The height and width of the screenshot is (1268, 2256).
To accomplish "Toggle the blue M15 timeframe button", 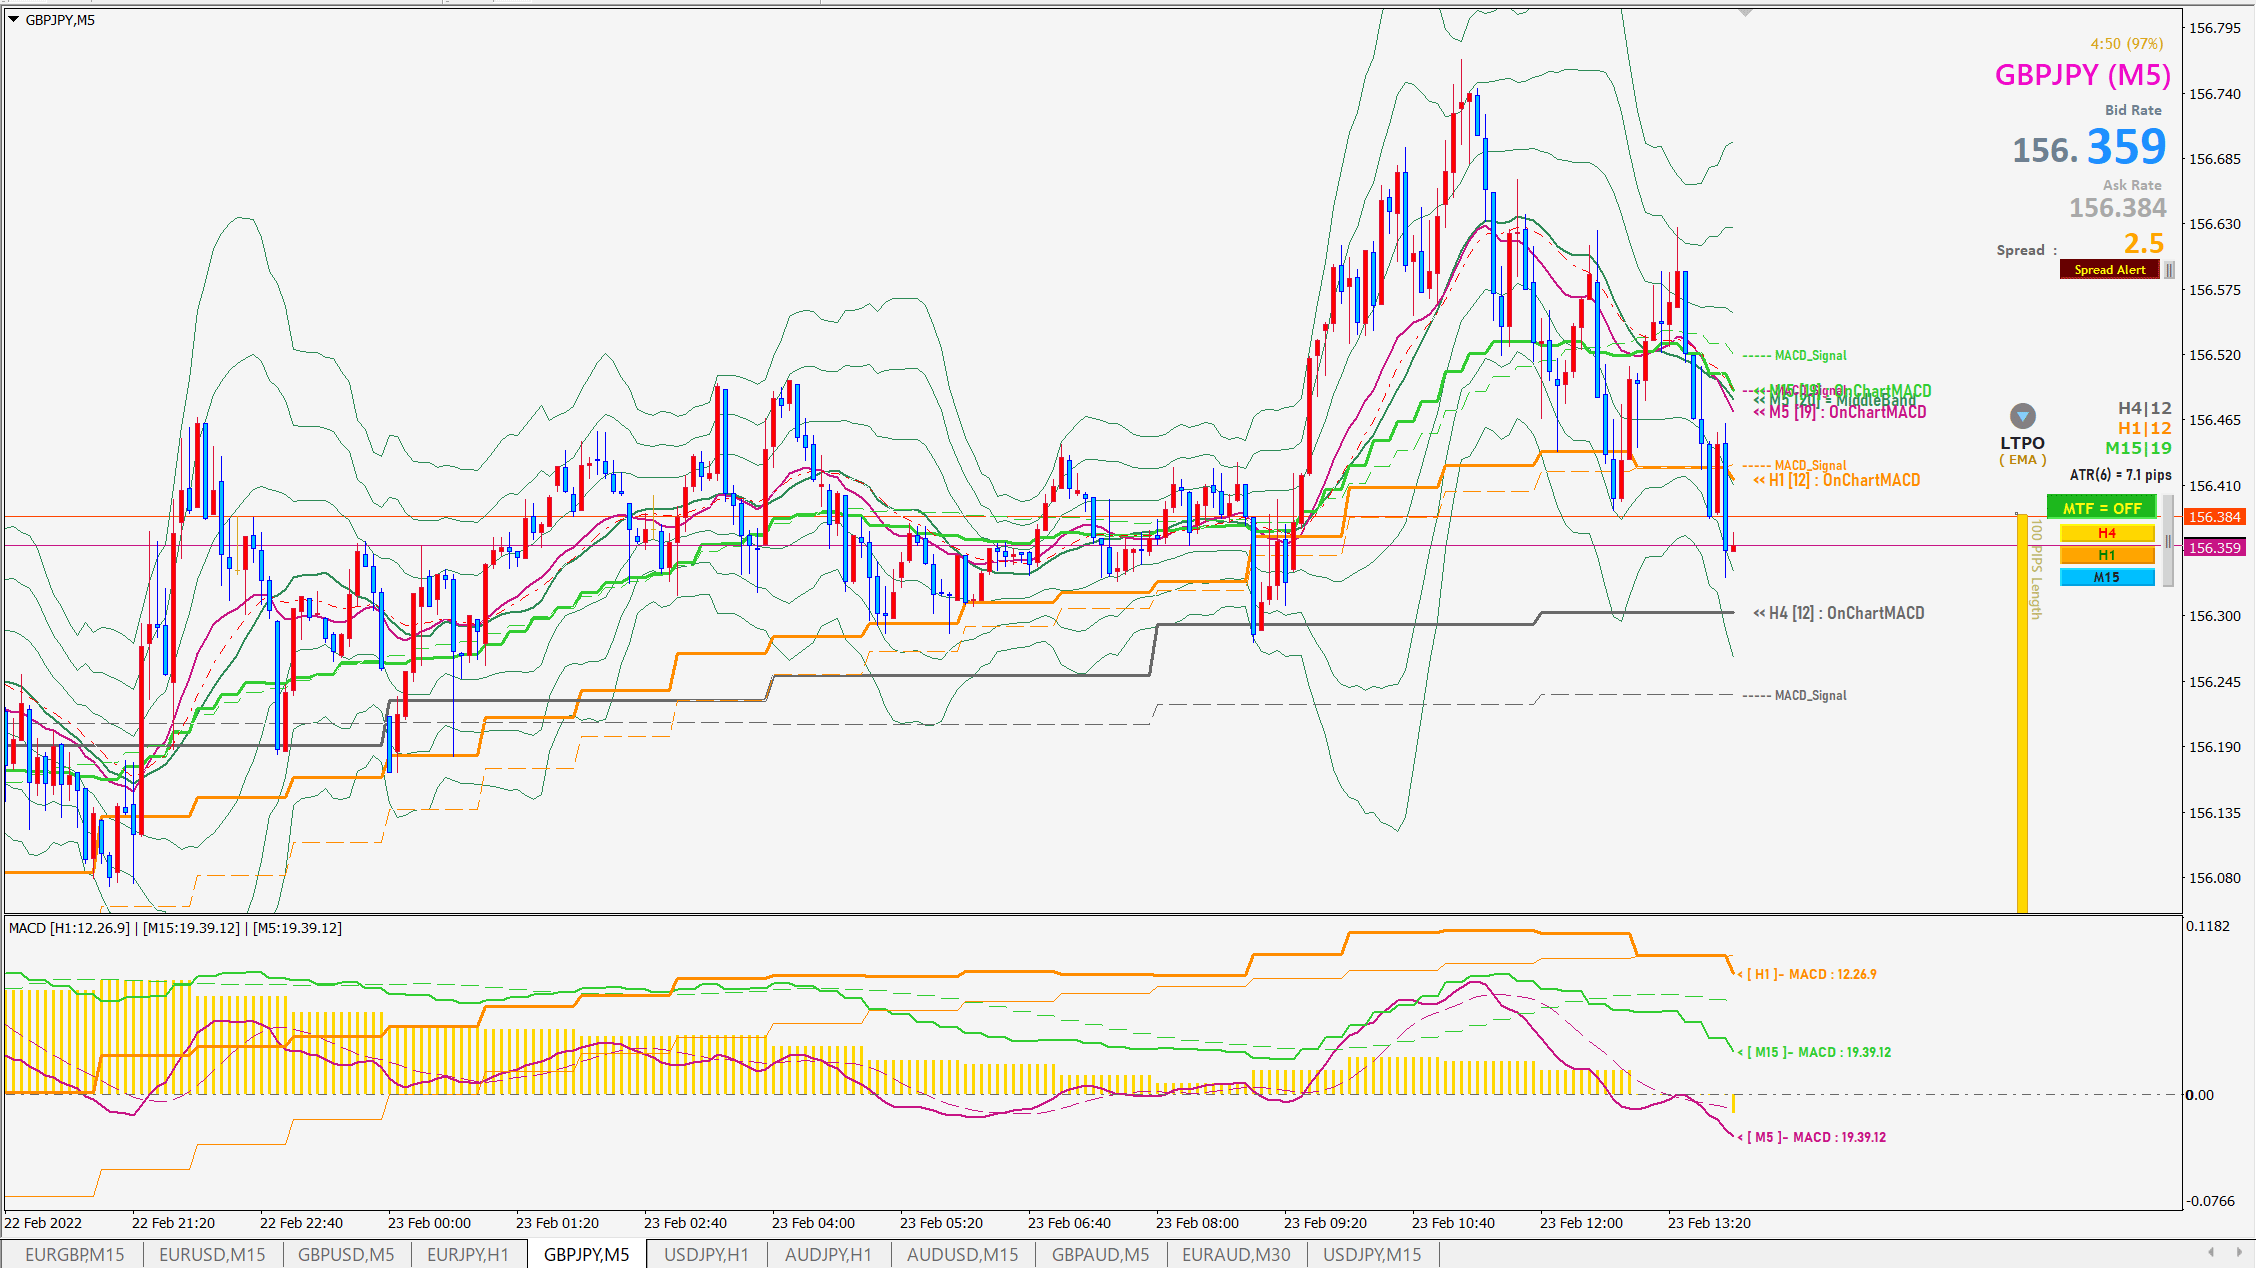I will click(x=2107, y=577).
